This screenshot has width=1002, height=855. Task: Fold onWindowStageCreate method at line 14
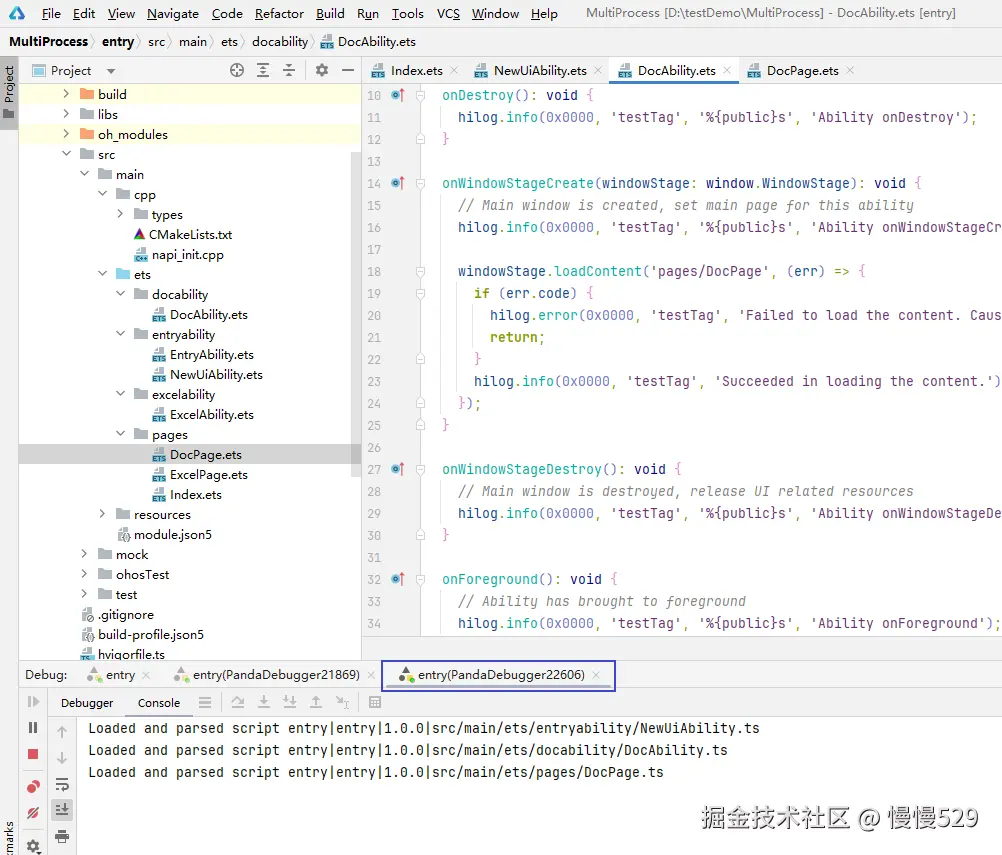(420, 183)
